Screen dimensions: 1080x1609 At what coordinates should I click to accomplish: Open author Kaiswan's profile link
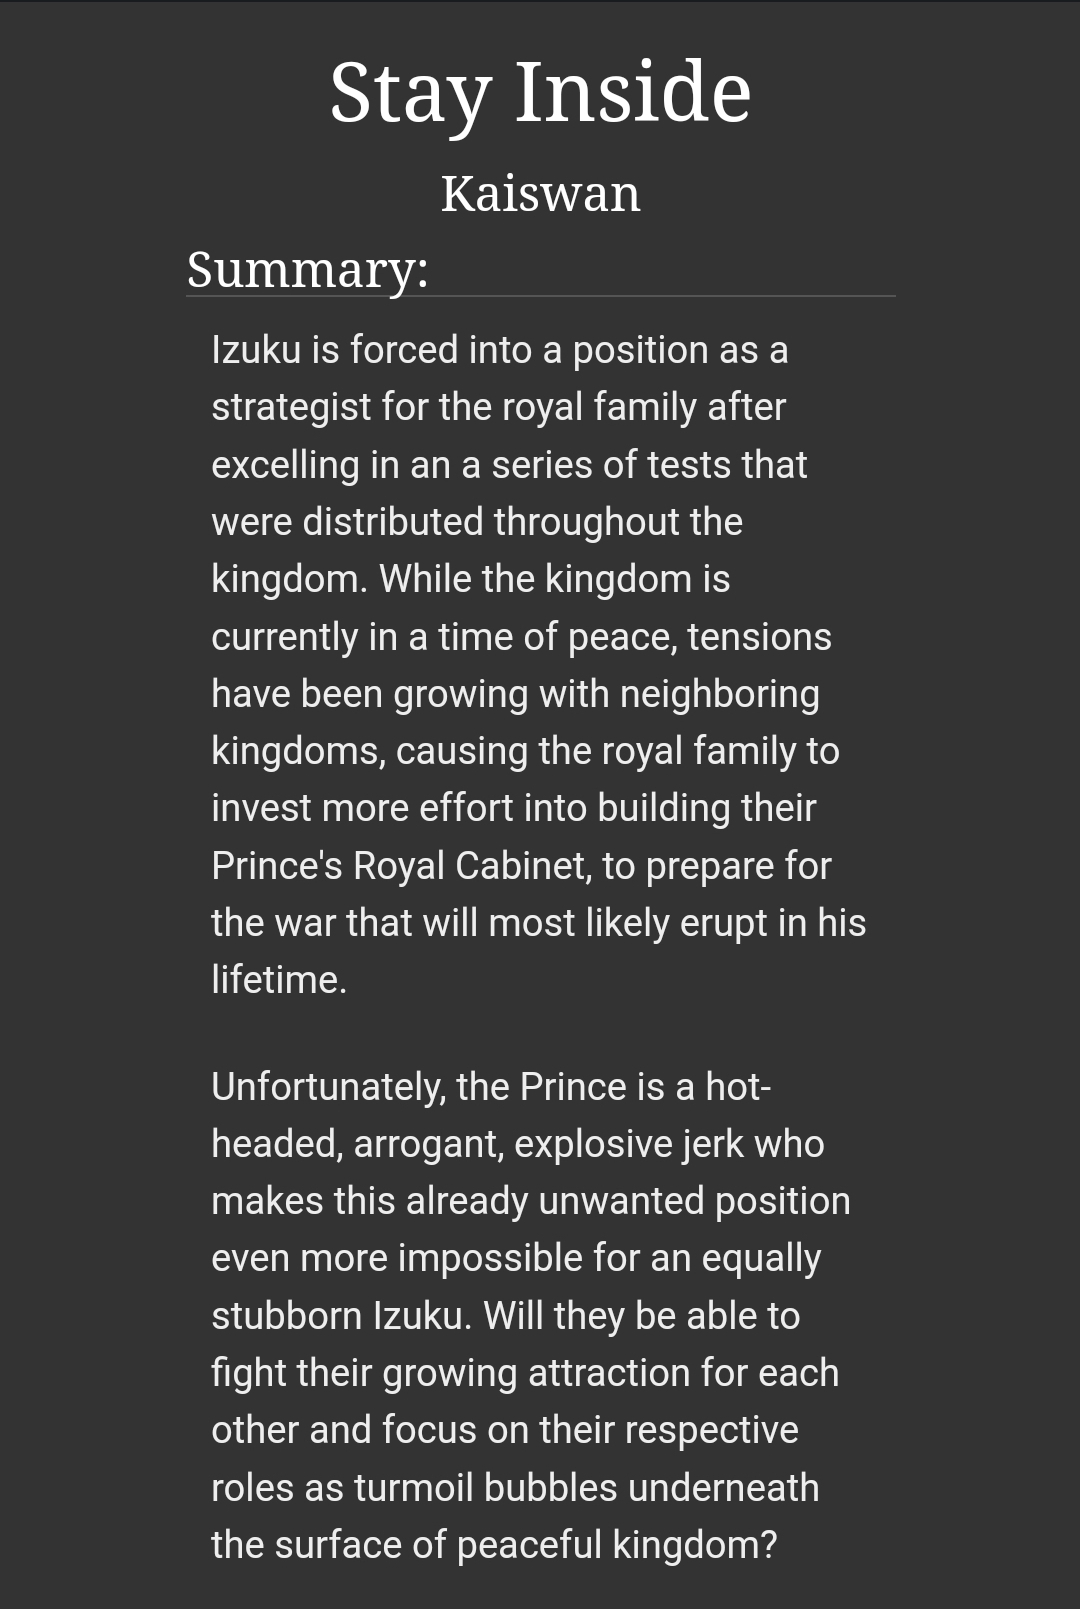pos(540,193)
